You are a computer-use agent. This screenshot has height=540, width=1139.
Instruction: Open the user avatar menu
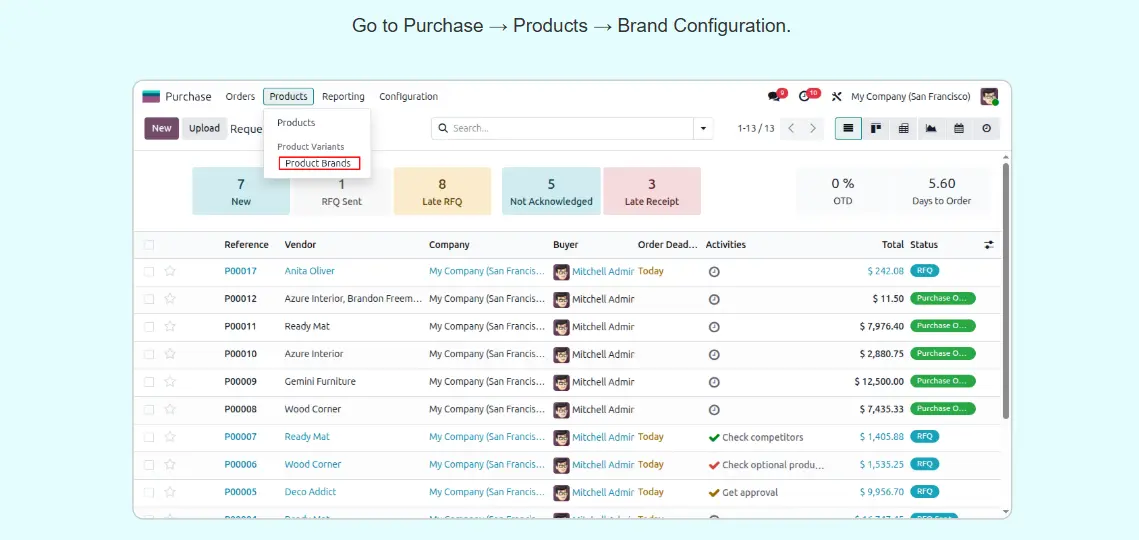coord(989,97)
